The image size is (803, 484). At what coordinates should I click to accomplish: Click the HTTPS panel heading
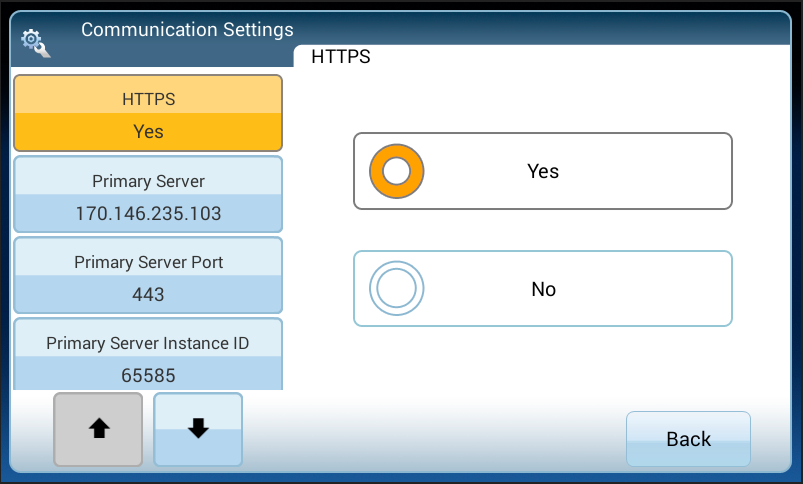pos(341,57)
